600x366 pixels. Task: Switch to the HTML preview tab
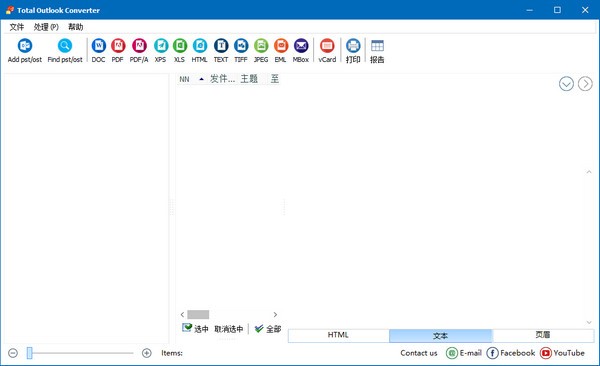[338, 335]
